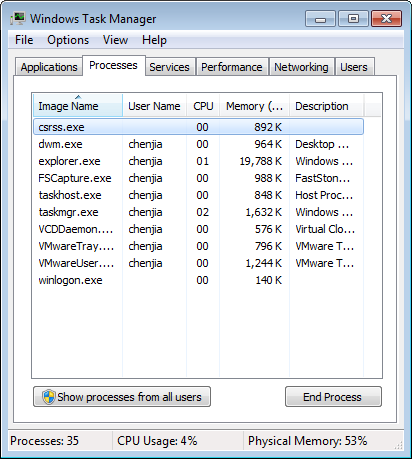Click the Desktop... description of dwm.exe
Image resolution: width=412 pixels, height=459 pixels.
click(x=322, y=144)
